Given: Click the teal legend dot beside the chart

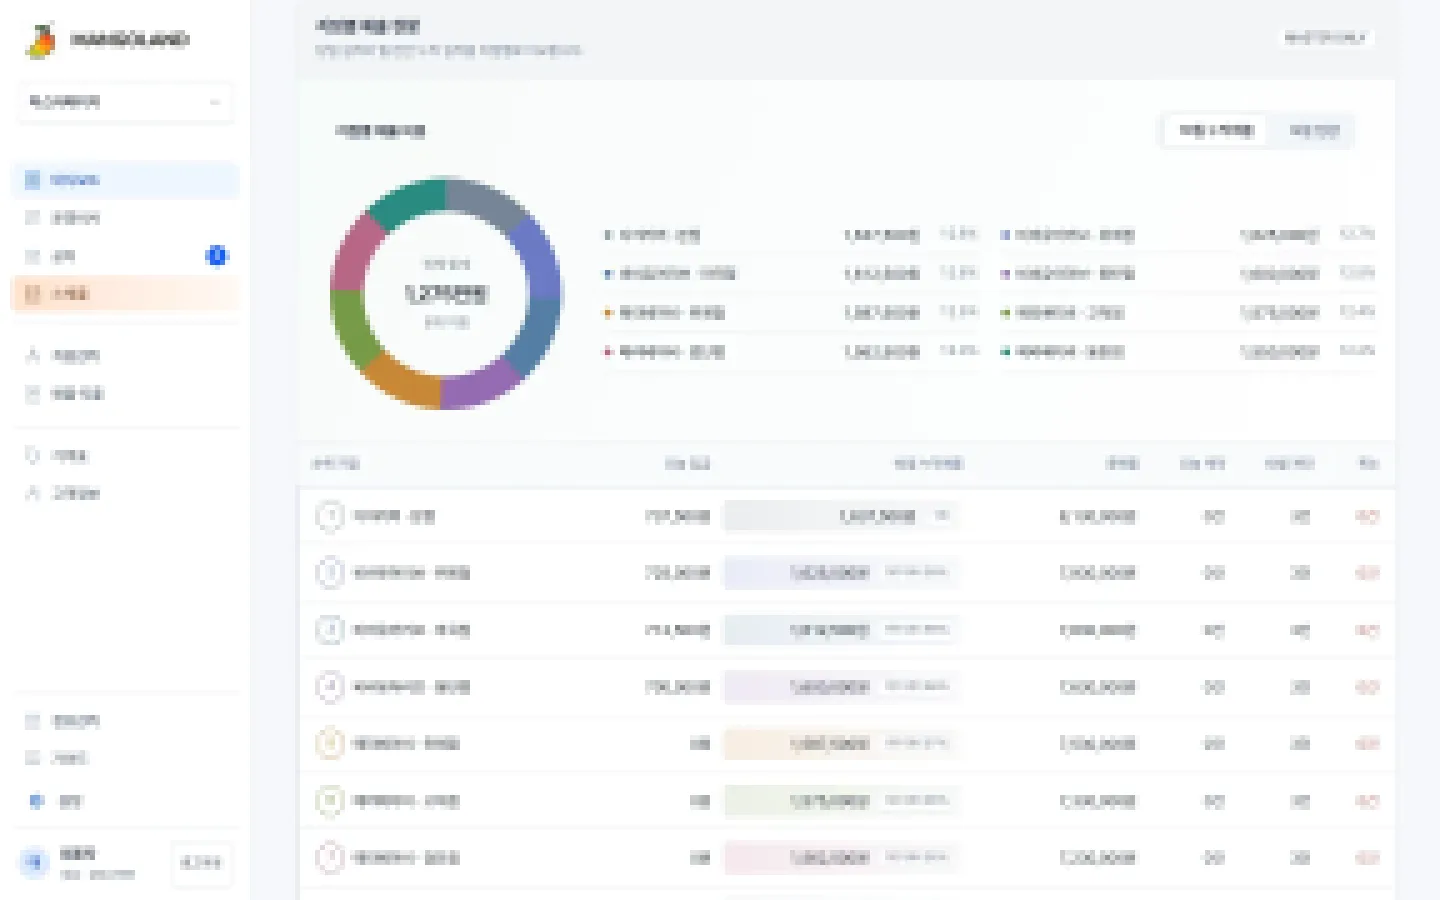Looking at the screenshot, I should [1005, 352].
